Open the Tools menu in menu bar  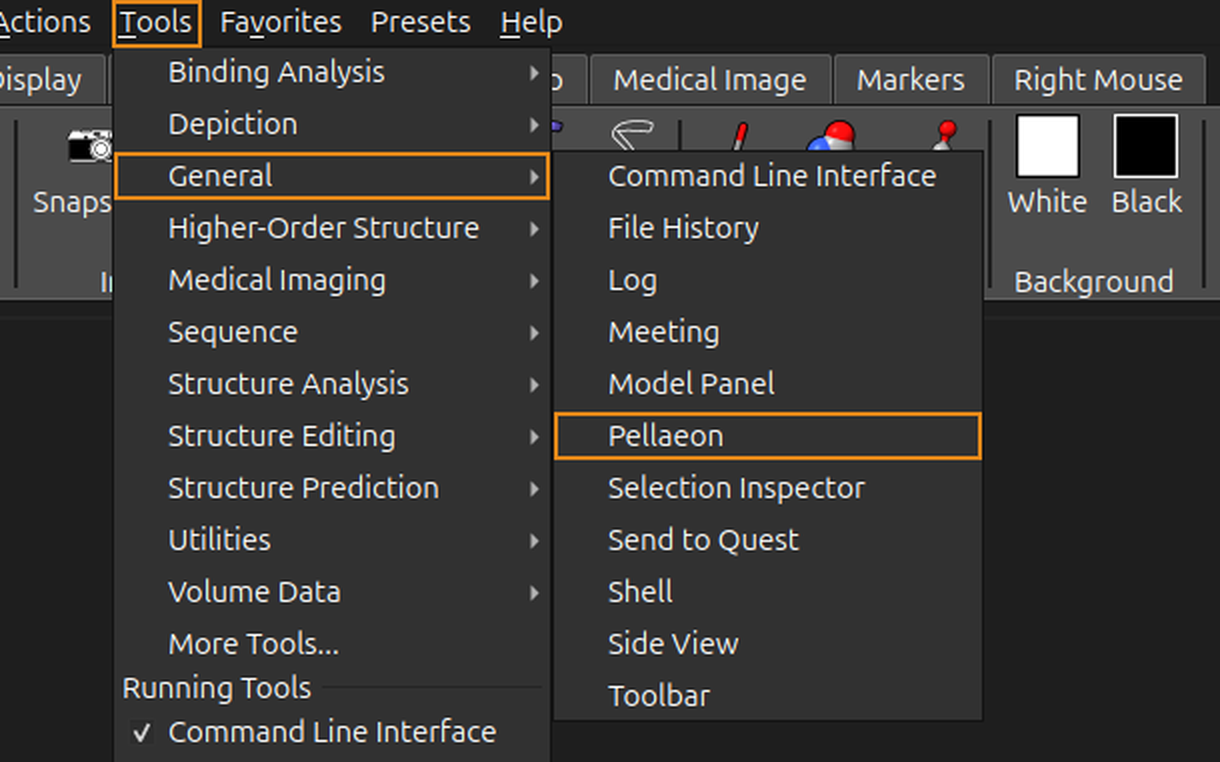pos(157,22)
